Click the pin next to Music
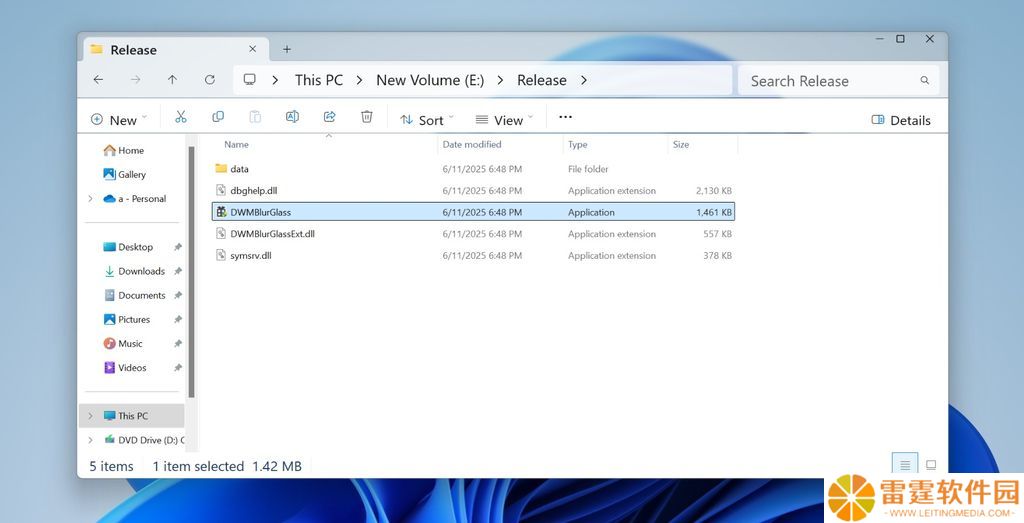The width and height of the screenshot is (1024, 523). [177, 343]
